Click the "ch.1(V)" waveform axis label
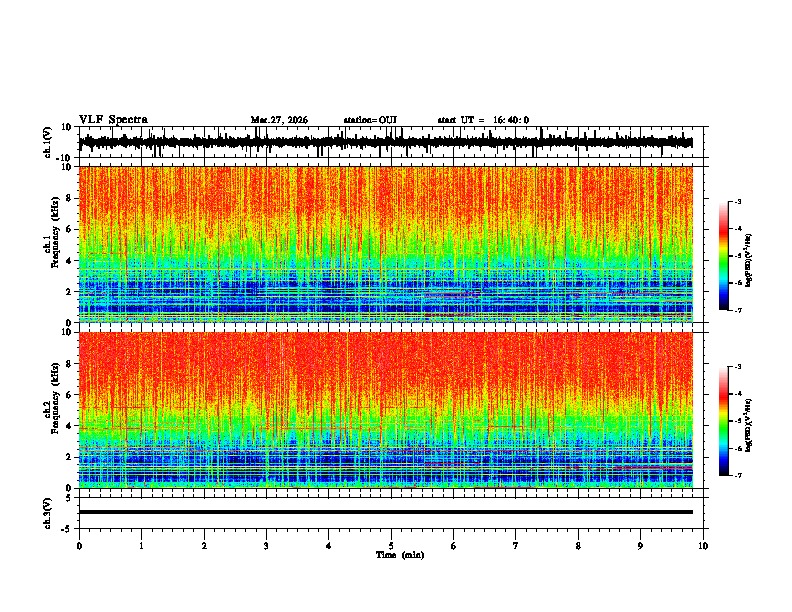This screenshot has height=612, width=792. coord(48,142)
